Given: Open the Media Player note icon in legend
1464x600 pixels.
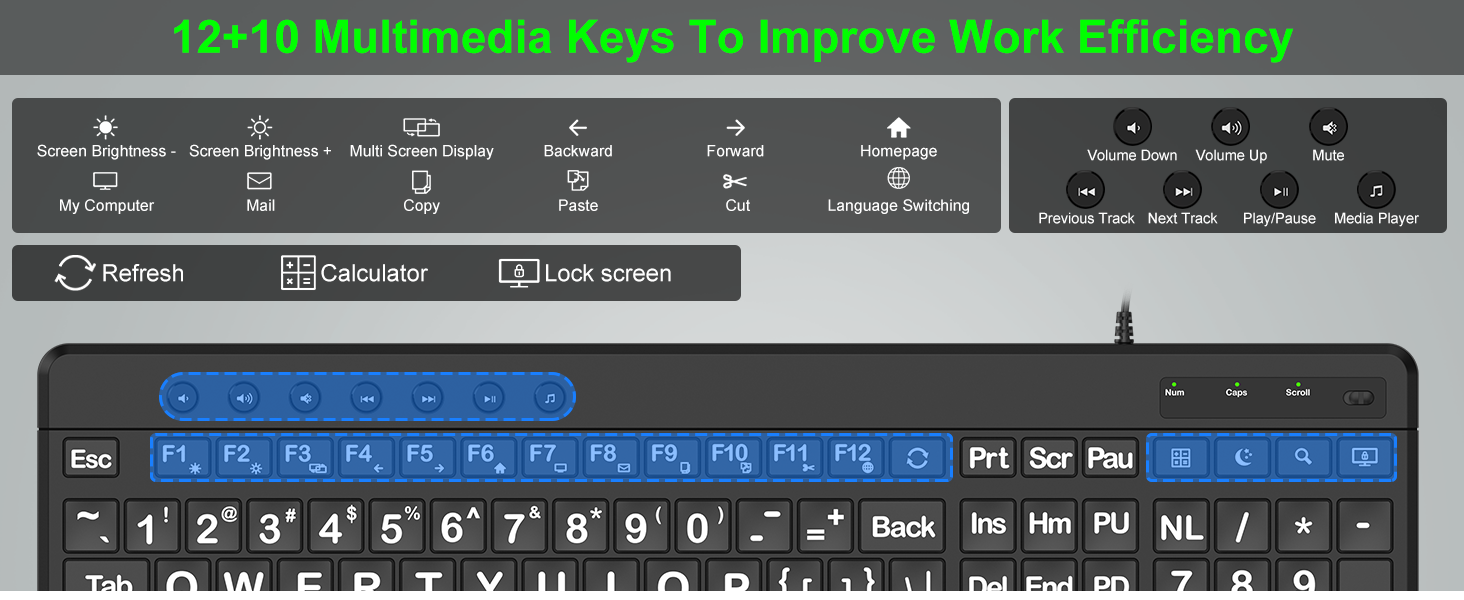Looking at the screenshot, I should point(1376,191).
